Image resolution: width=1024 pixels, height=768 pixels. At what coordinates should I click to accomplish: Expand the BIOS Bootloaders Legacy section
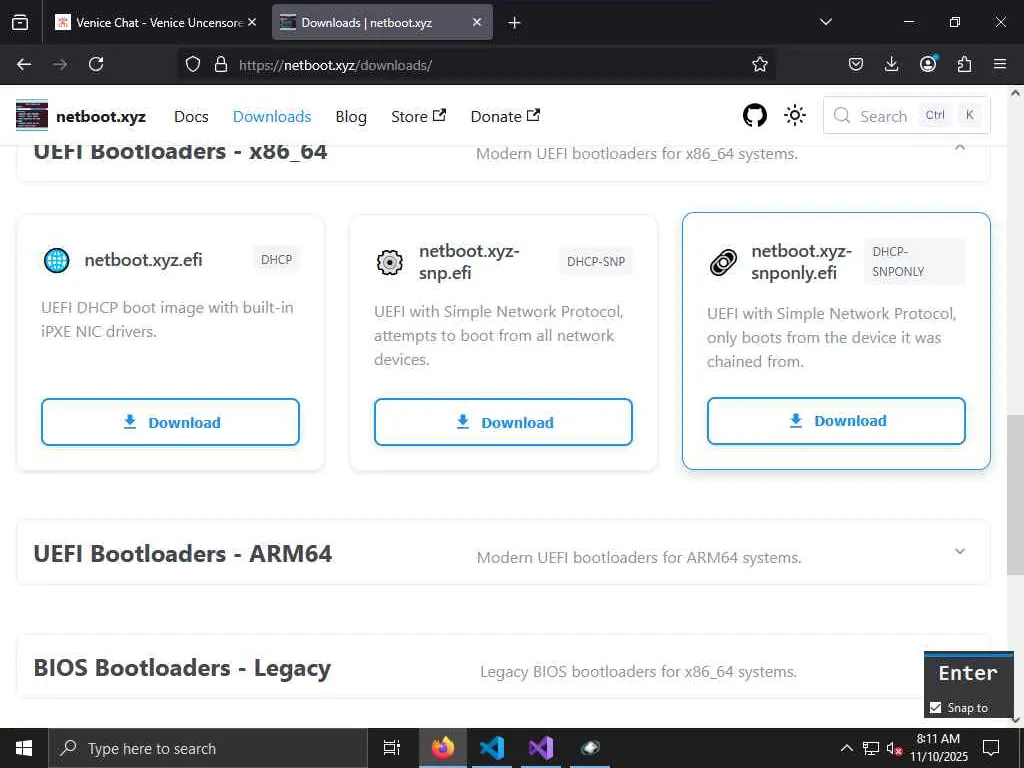503,667
